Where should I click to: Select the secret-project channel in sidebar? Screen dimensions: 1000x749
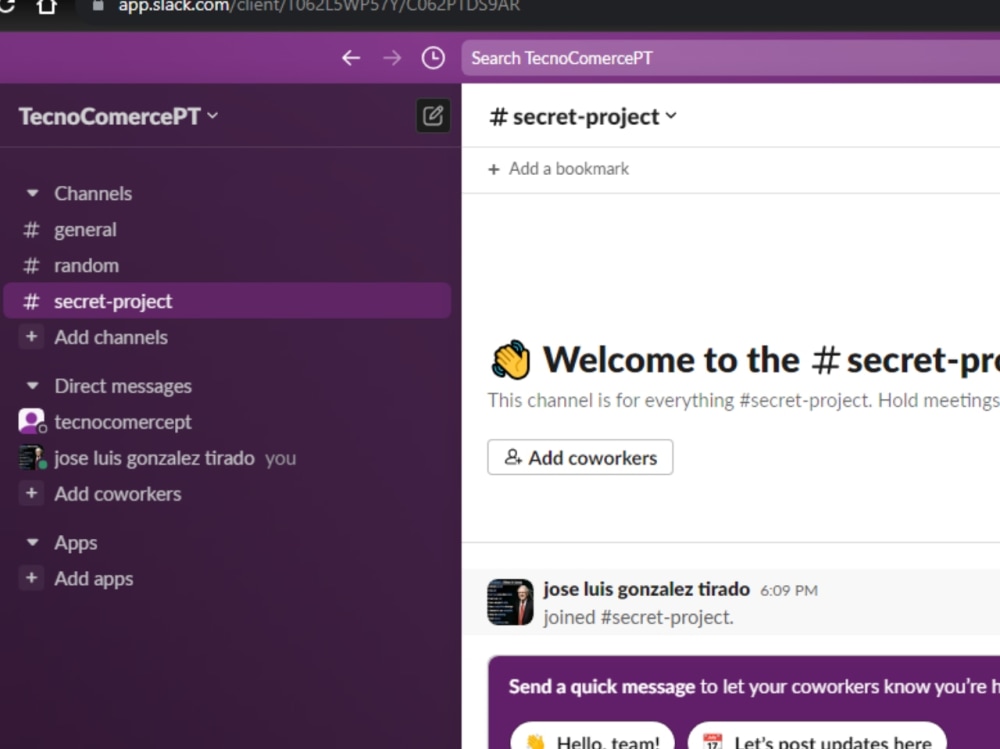(x=227, y=300)
